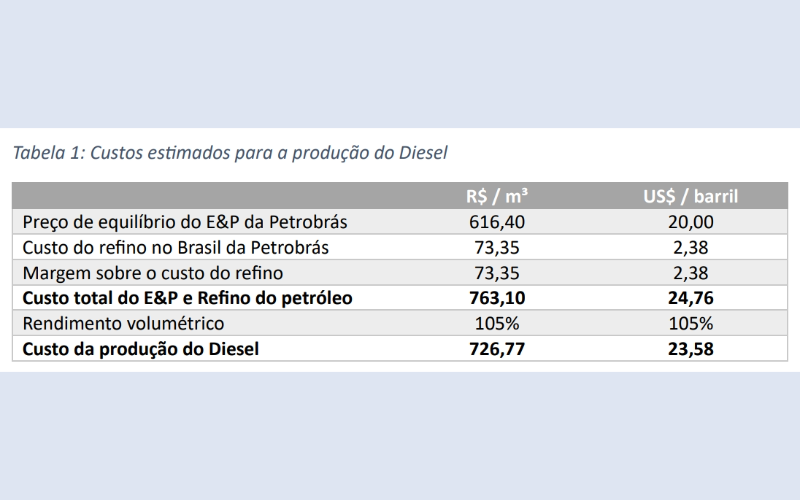This screenshot has height=500, width=800.
Task: Select 2,38 in the refino cost row
Action: (x=691, y=247)
